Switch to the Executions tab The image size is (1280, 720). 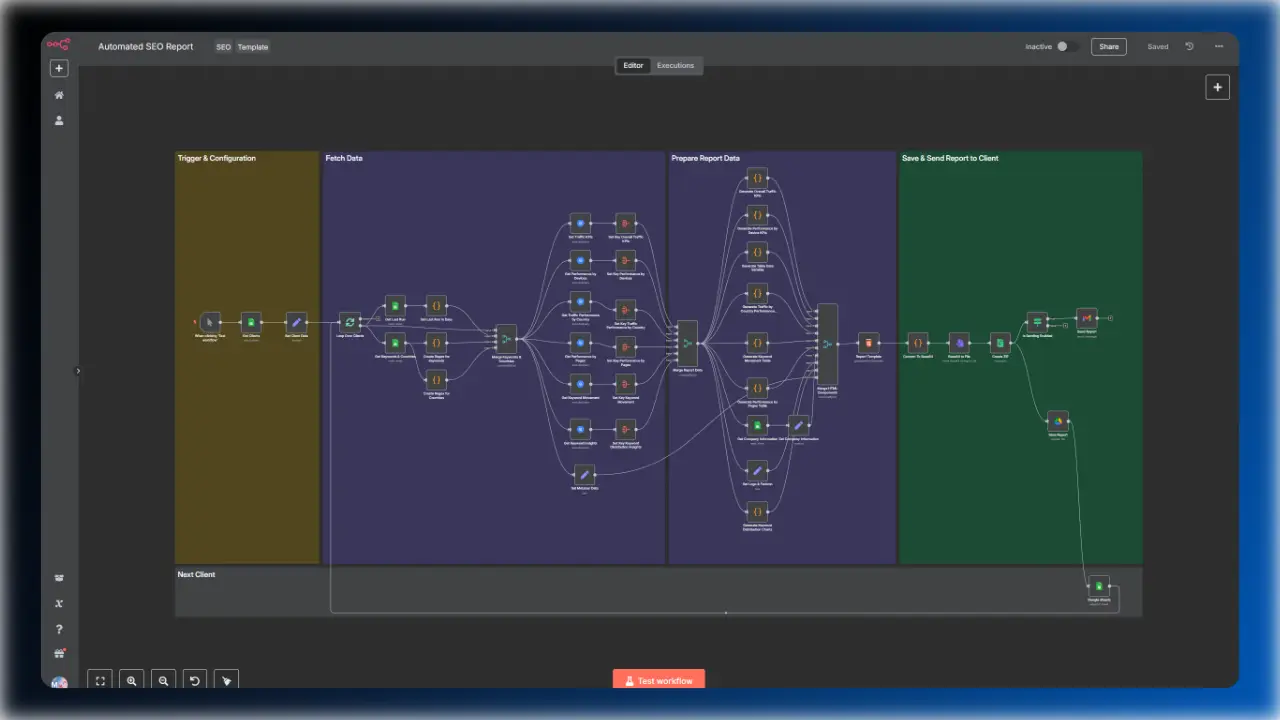tap(675, 66)
